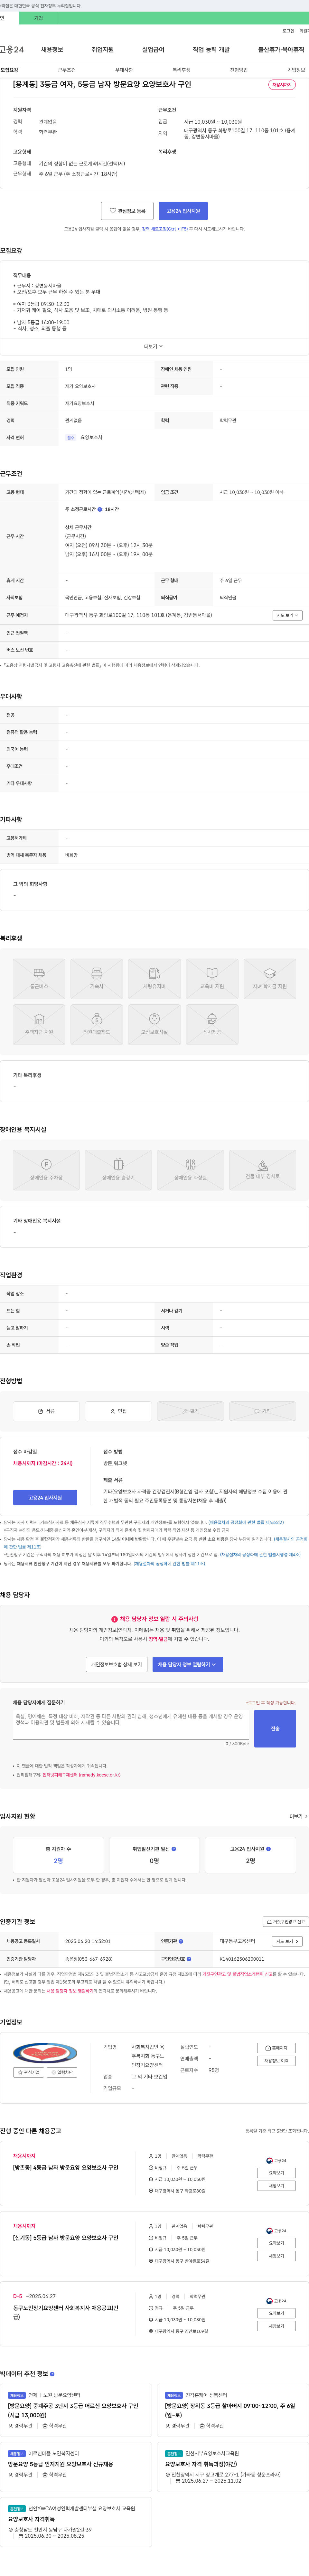The image size is (309, 2576).
Task: Open the 지도 보기 dropdown for workplace
Action: point(287,615)
